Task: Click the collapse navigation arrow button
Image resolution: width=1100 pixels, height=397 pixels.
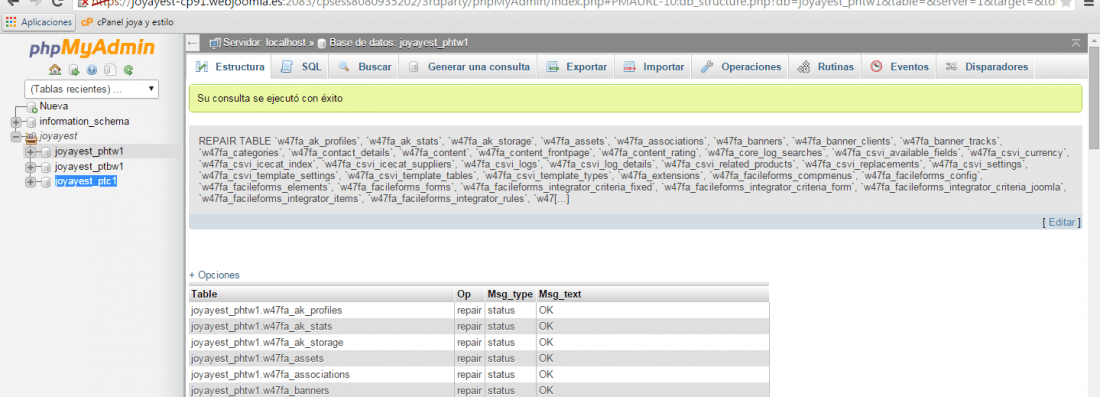Action: pyautogui.click(x=193, y=43)
